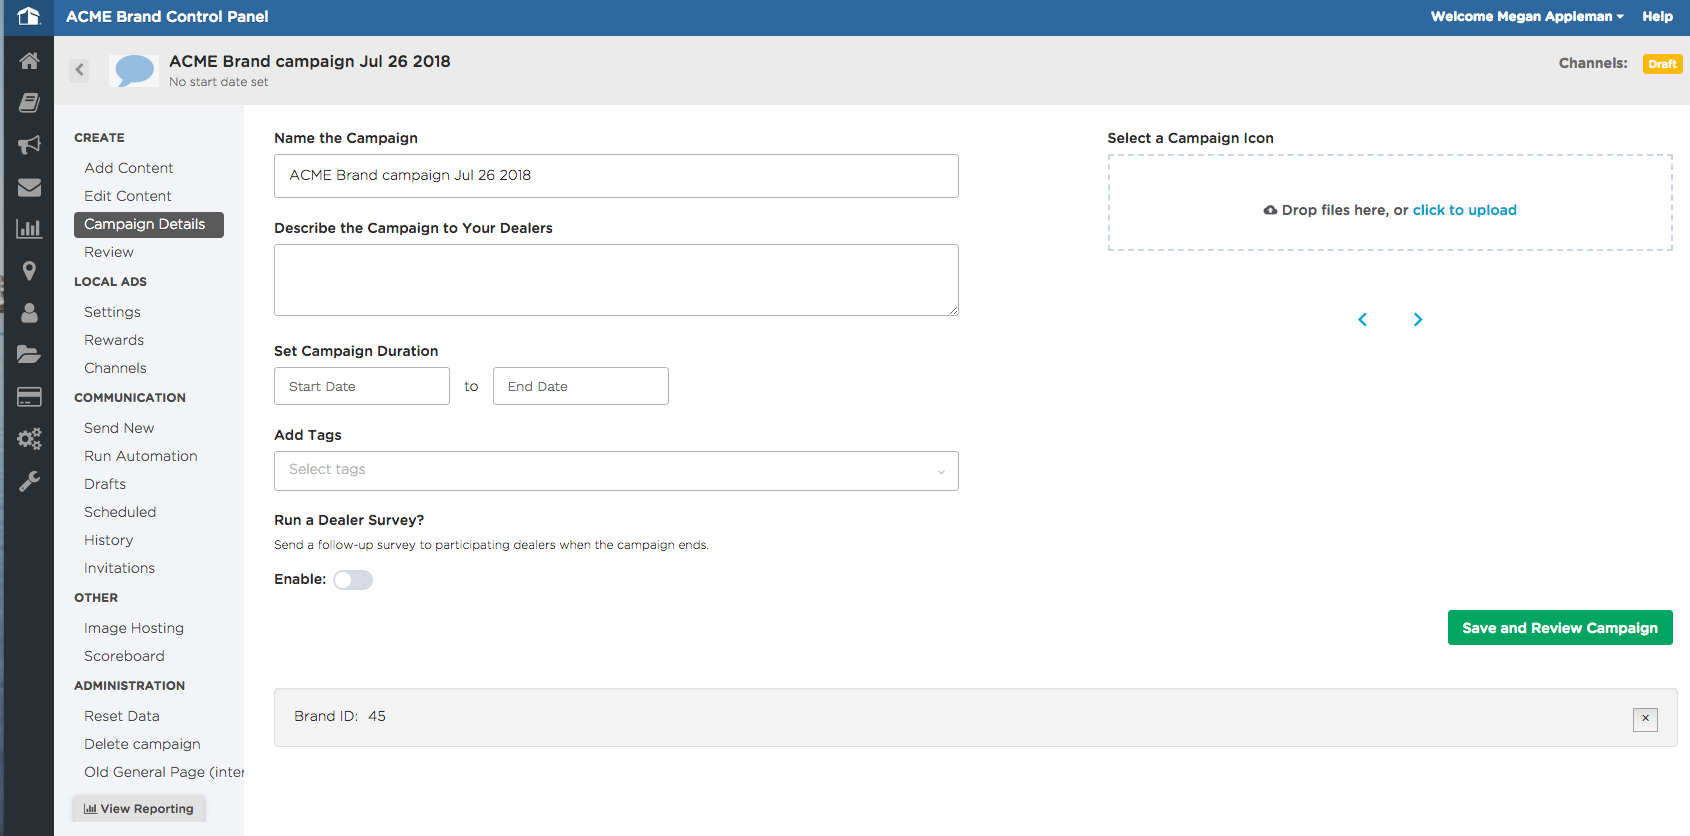1690x836 pixels.
Task: Click the End Date field
Action: click(x=581, y=386)
